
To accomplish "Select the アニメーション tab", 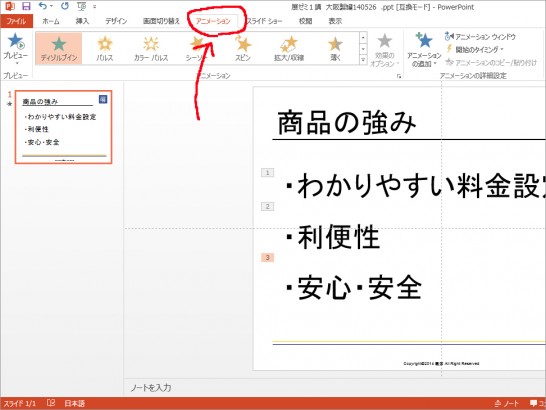I will point(213,21).
